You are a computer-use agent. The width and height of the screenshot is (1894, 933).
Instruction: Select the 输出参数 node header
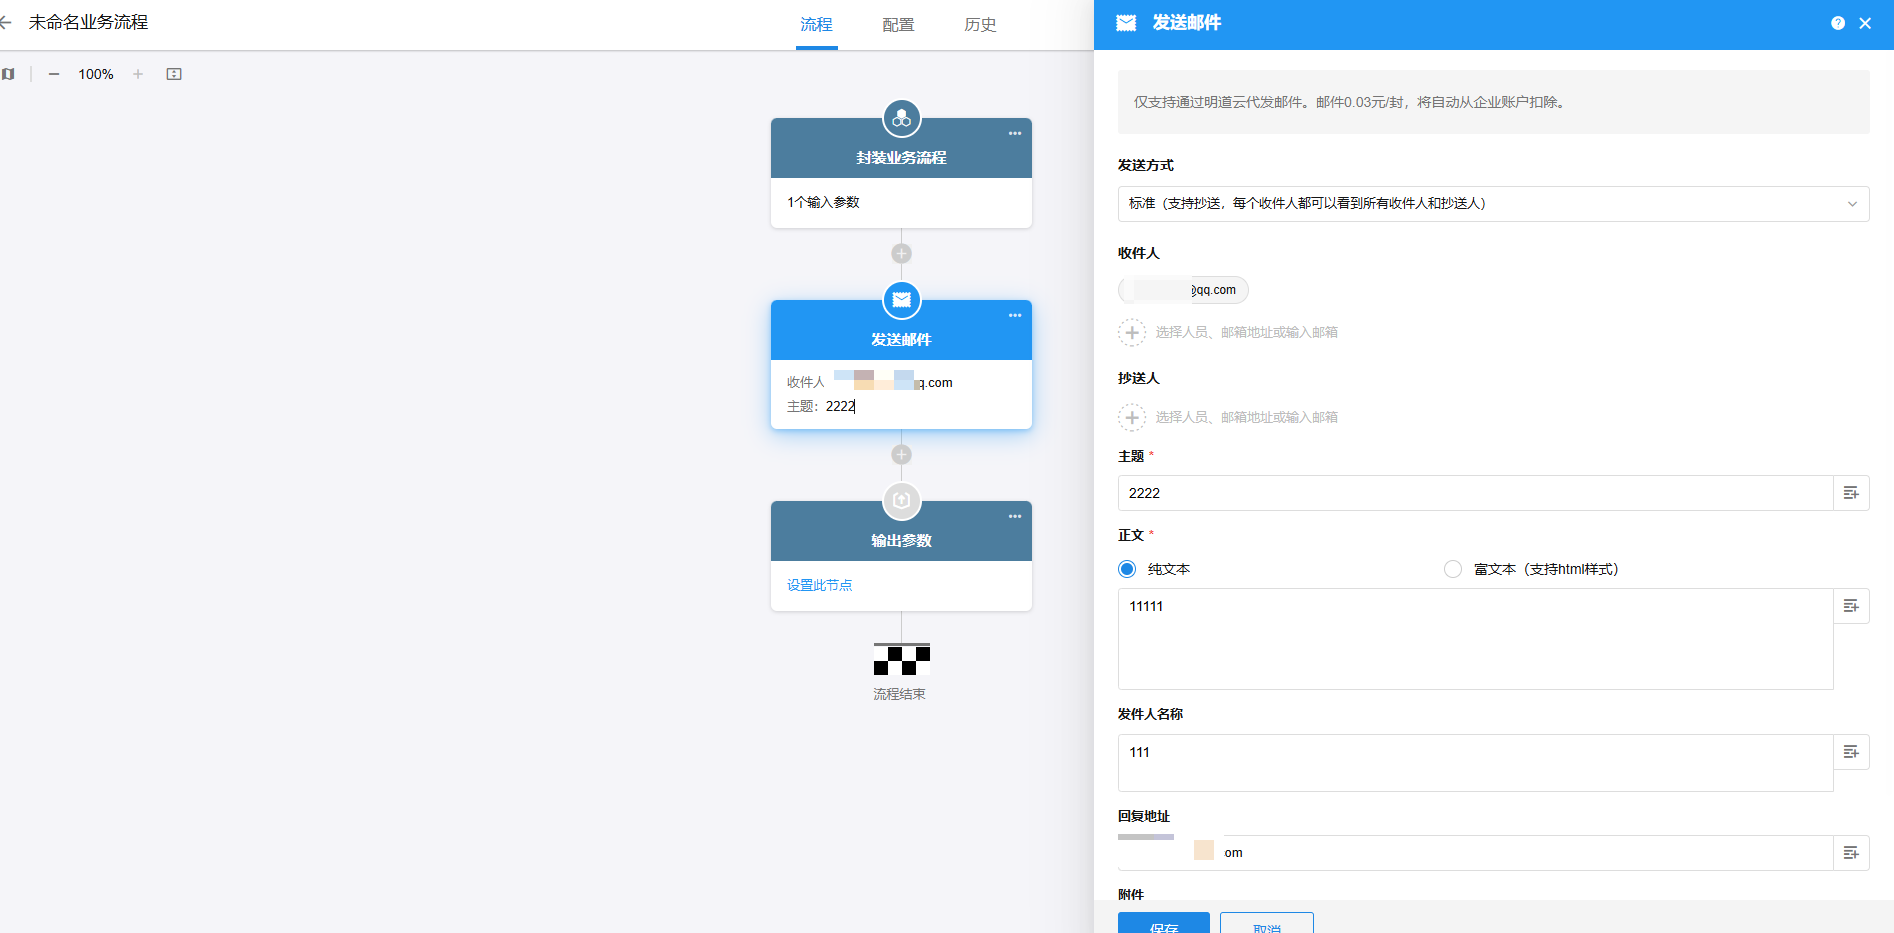[901, 532]
